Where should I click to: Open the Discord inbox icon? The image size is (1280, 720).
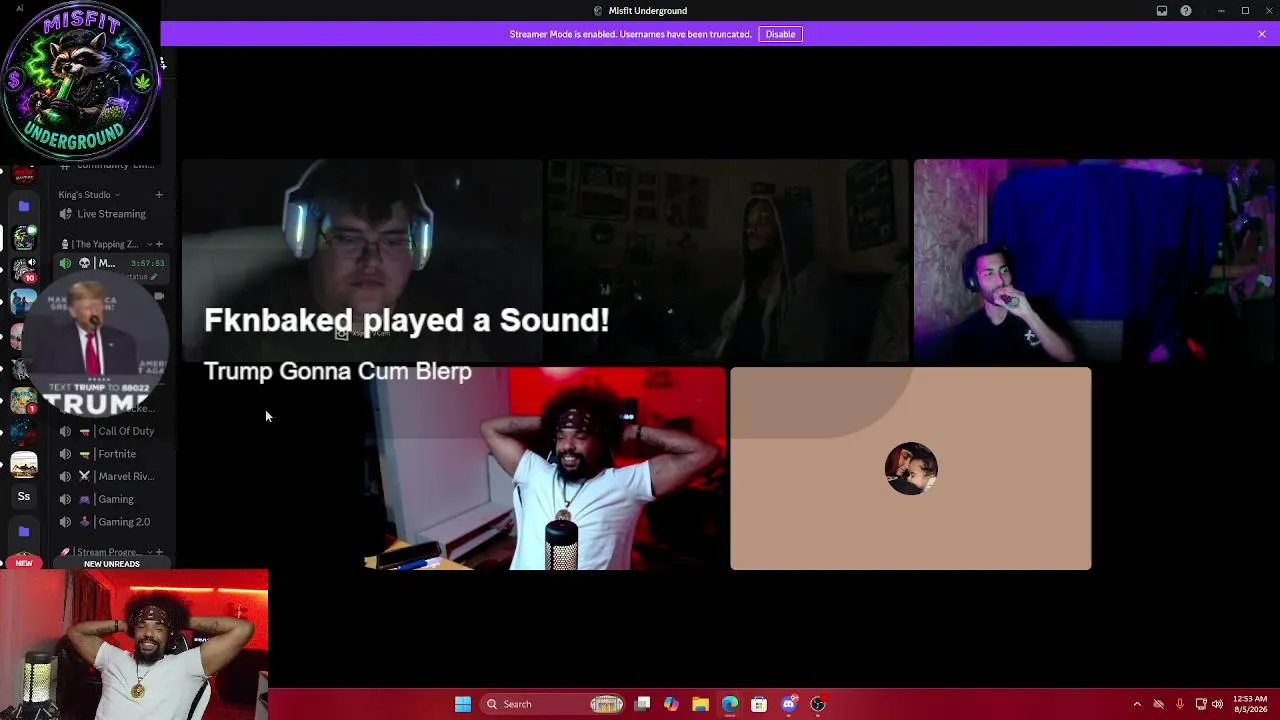(1162, 11)
